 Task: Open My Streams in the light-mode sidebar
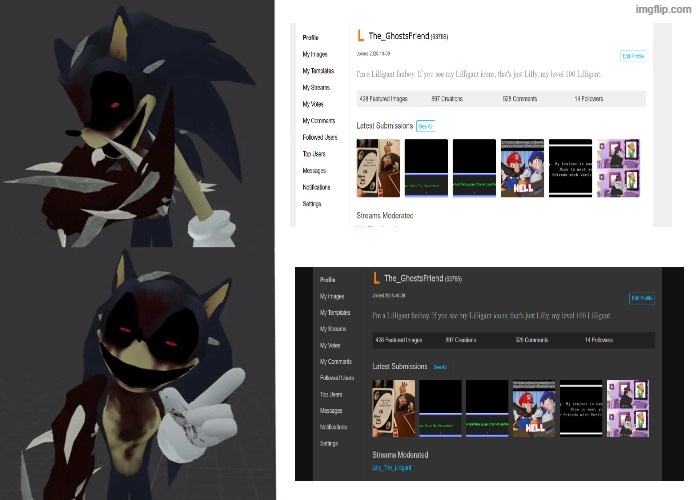316,87
